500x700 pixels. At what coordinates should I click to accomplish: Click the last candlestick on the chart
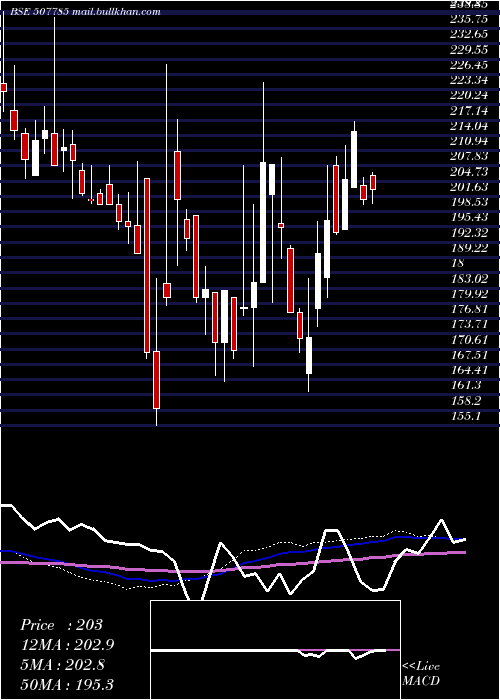coord(373,183)
